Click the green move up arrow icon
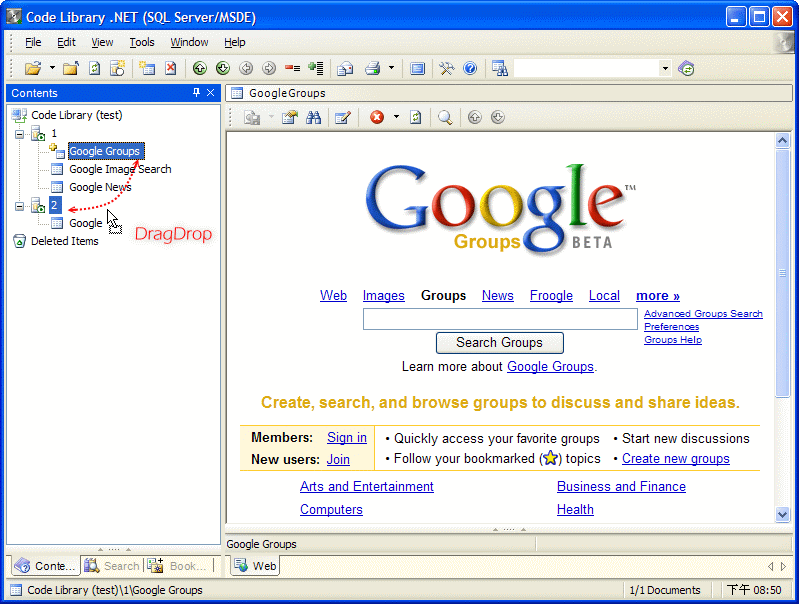 tap(200, 68)
